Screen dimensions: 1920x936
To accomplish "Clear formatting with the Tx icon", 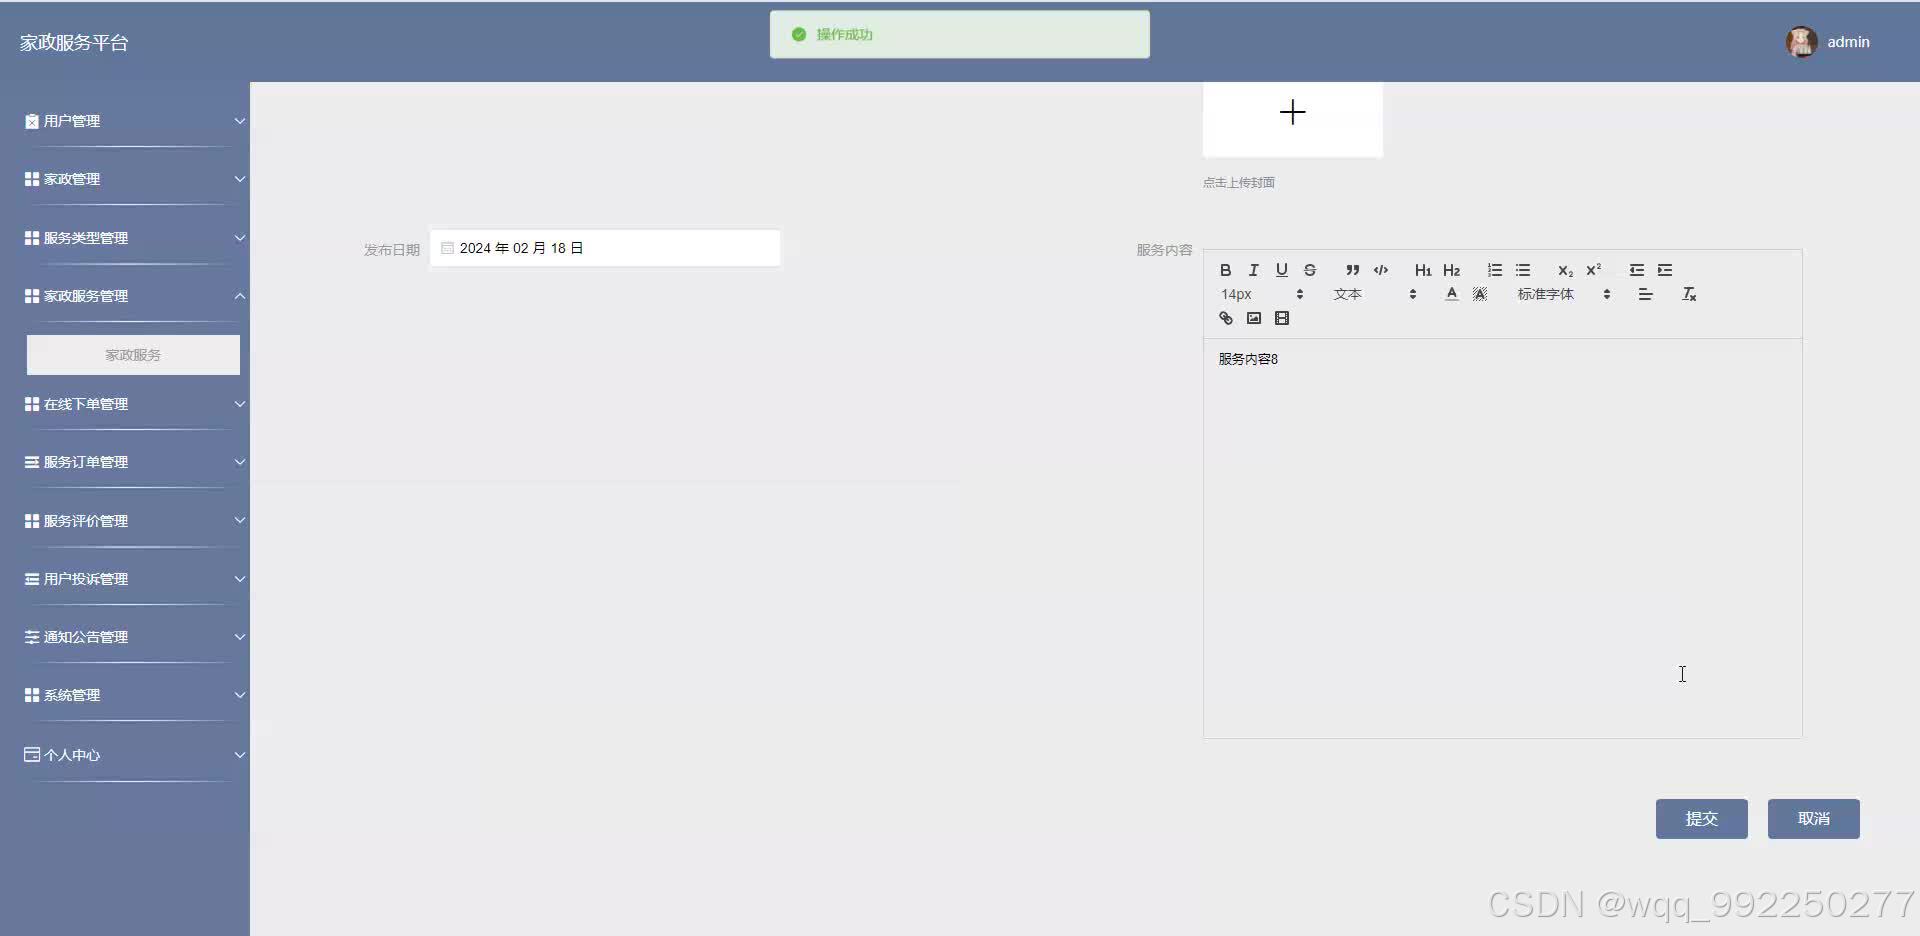I will coord(1689,294).
